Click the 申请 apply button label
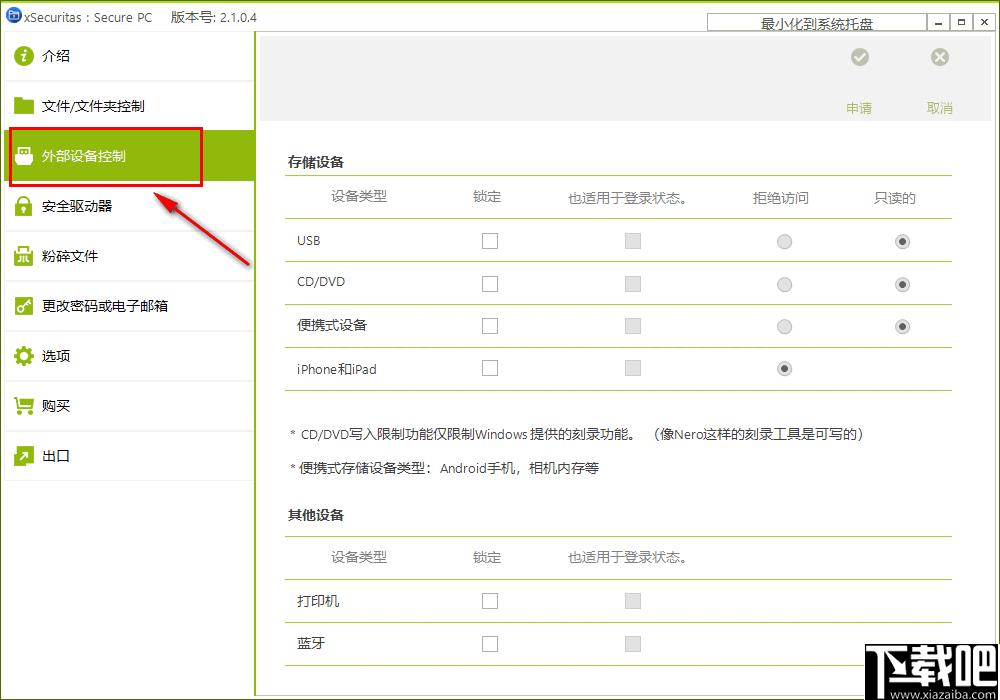The height and width of the screenshot is (700, 1000). (x=859, y=108)
